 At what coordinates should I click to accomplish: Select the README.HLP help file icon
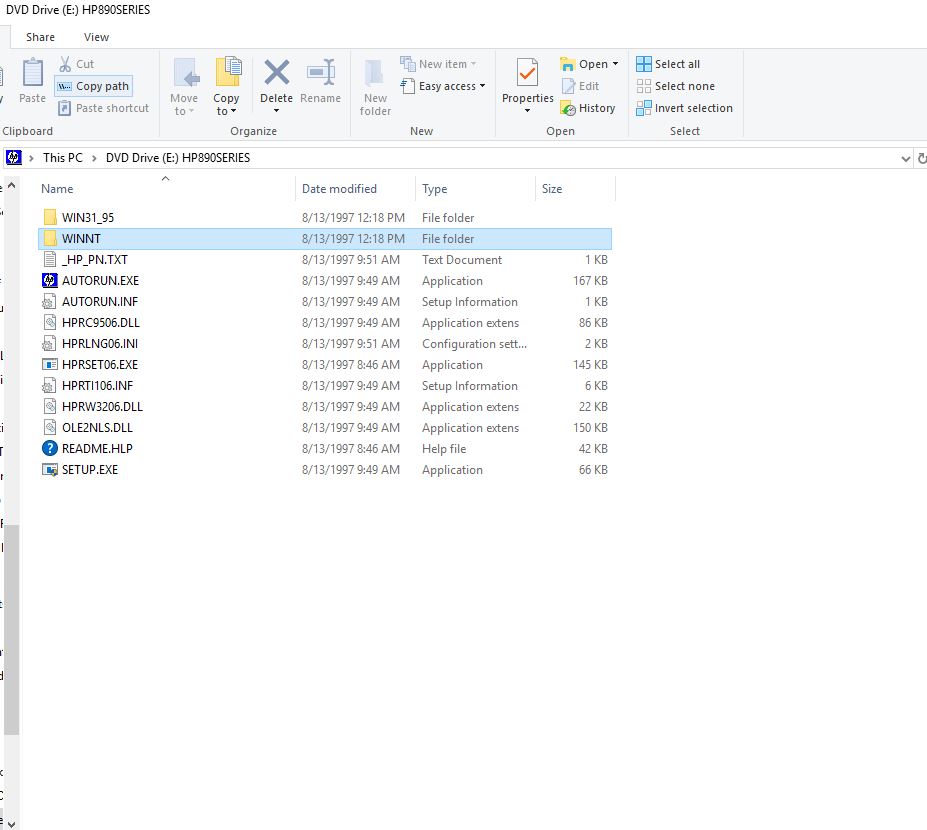pos(50,449)
